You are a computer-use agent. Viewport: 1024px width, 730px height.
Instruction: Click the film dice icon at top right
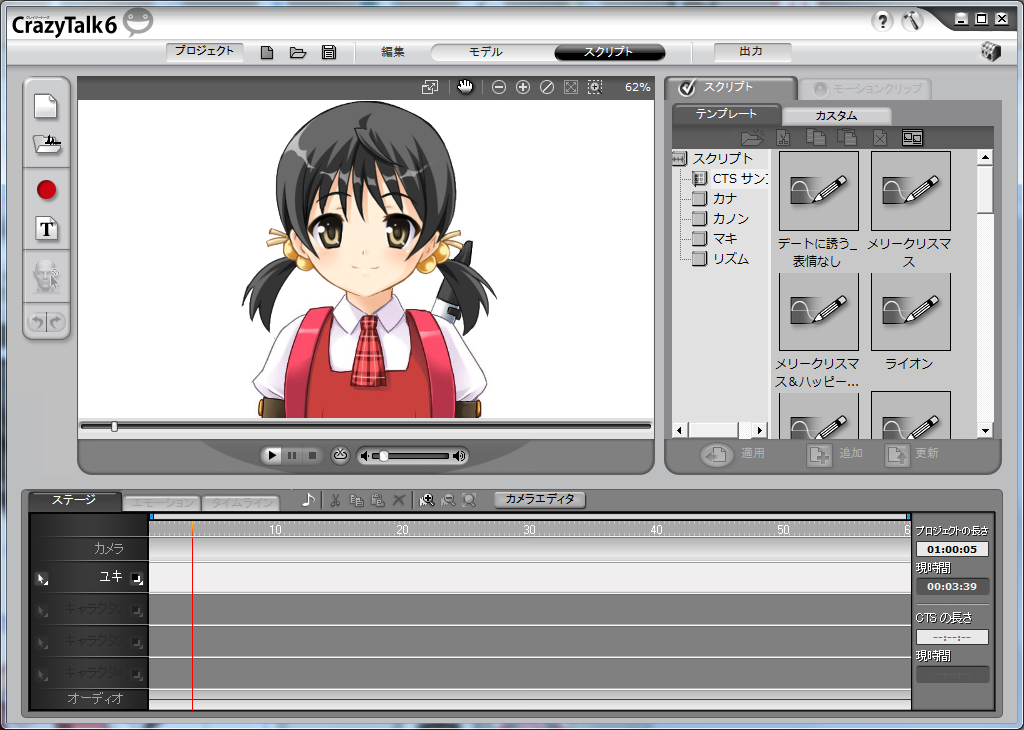[991, 52]
